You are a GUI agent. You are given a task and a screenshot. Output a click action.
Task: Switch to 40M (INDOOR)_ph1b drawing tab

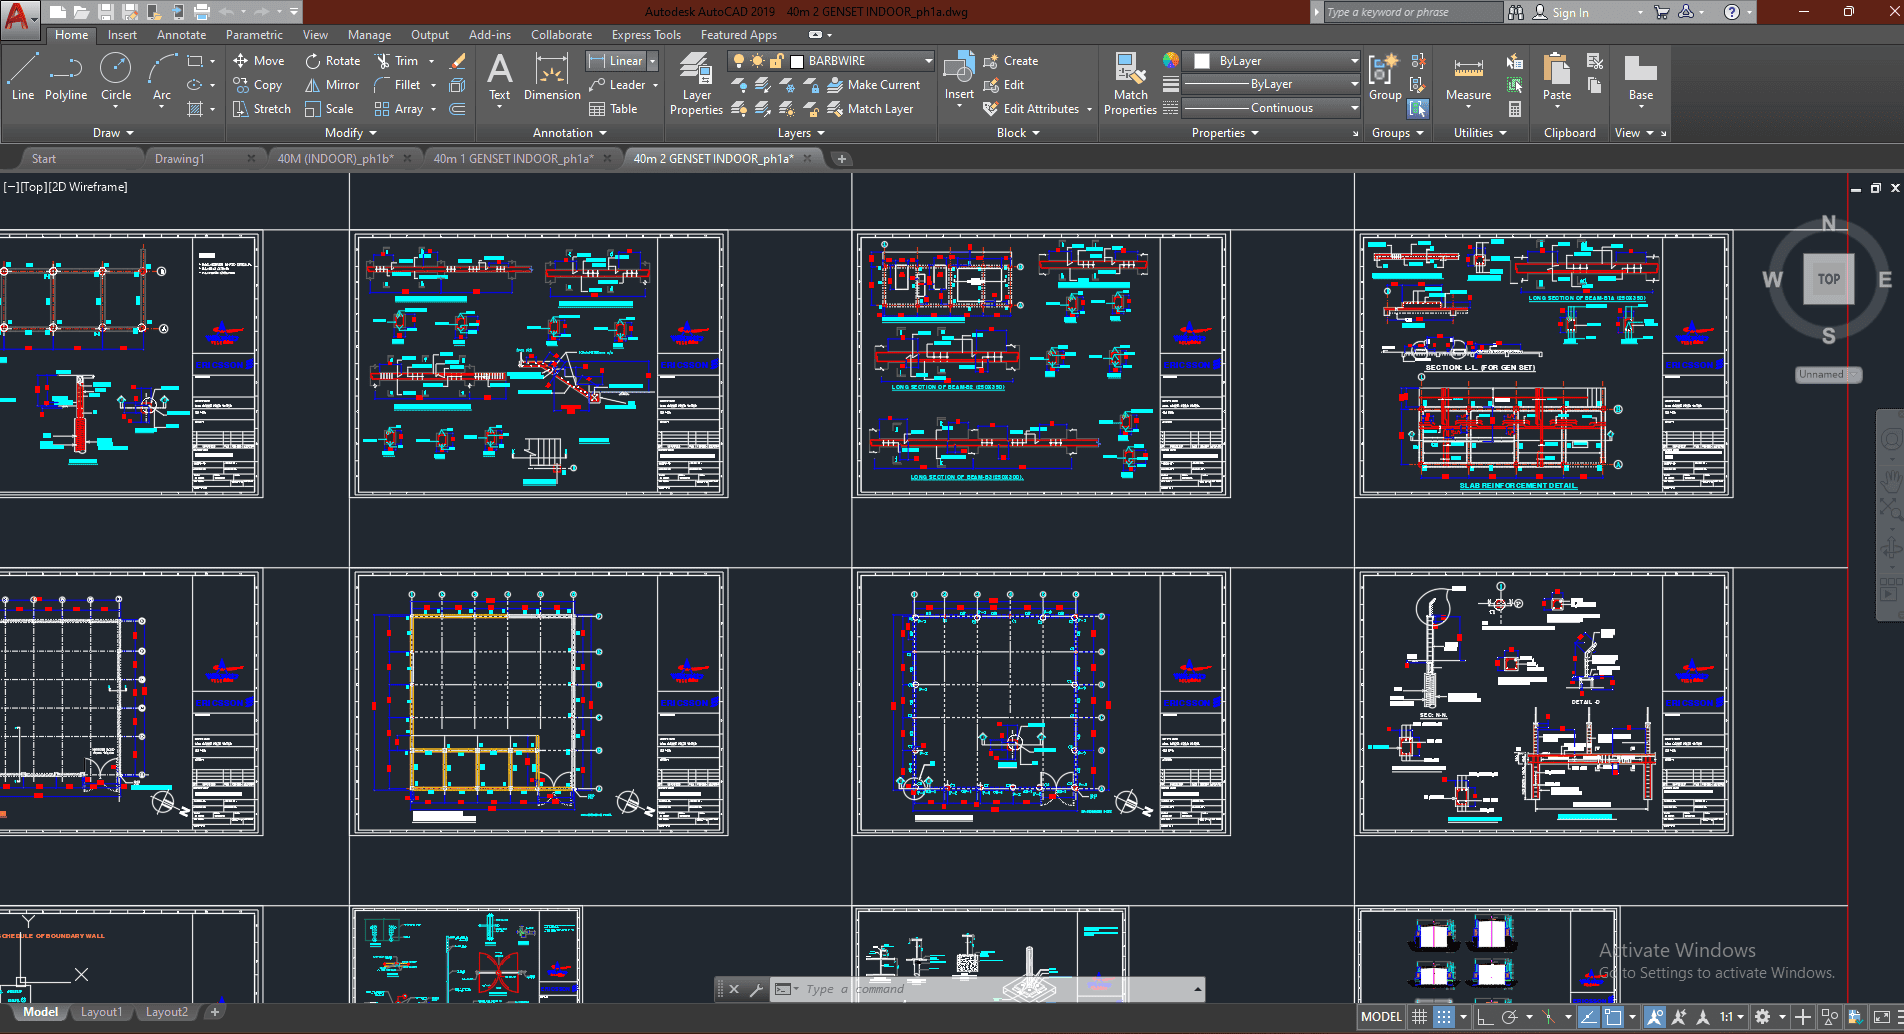[x=334, y=159]
